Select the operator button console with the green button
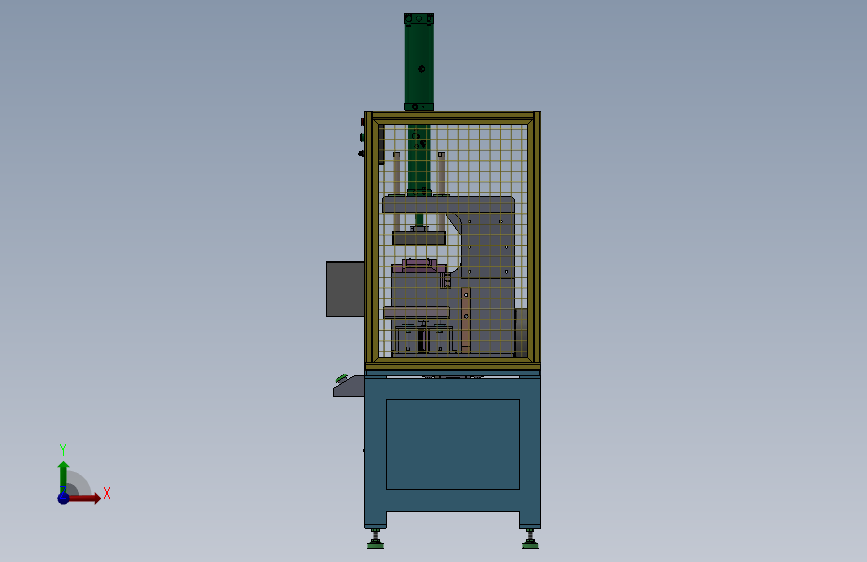 pos(349,386)
